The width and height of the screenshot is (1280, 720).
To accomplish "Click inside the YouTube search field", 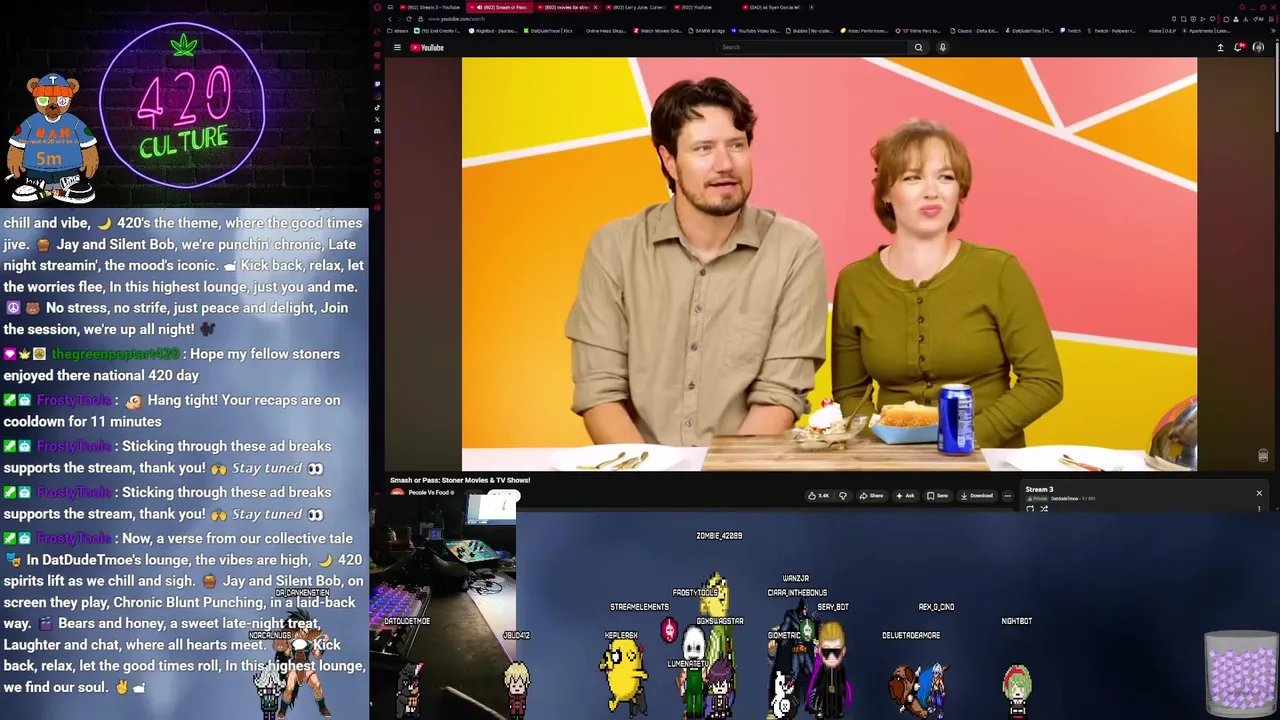I will point(813,47).
